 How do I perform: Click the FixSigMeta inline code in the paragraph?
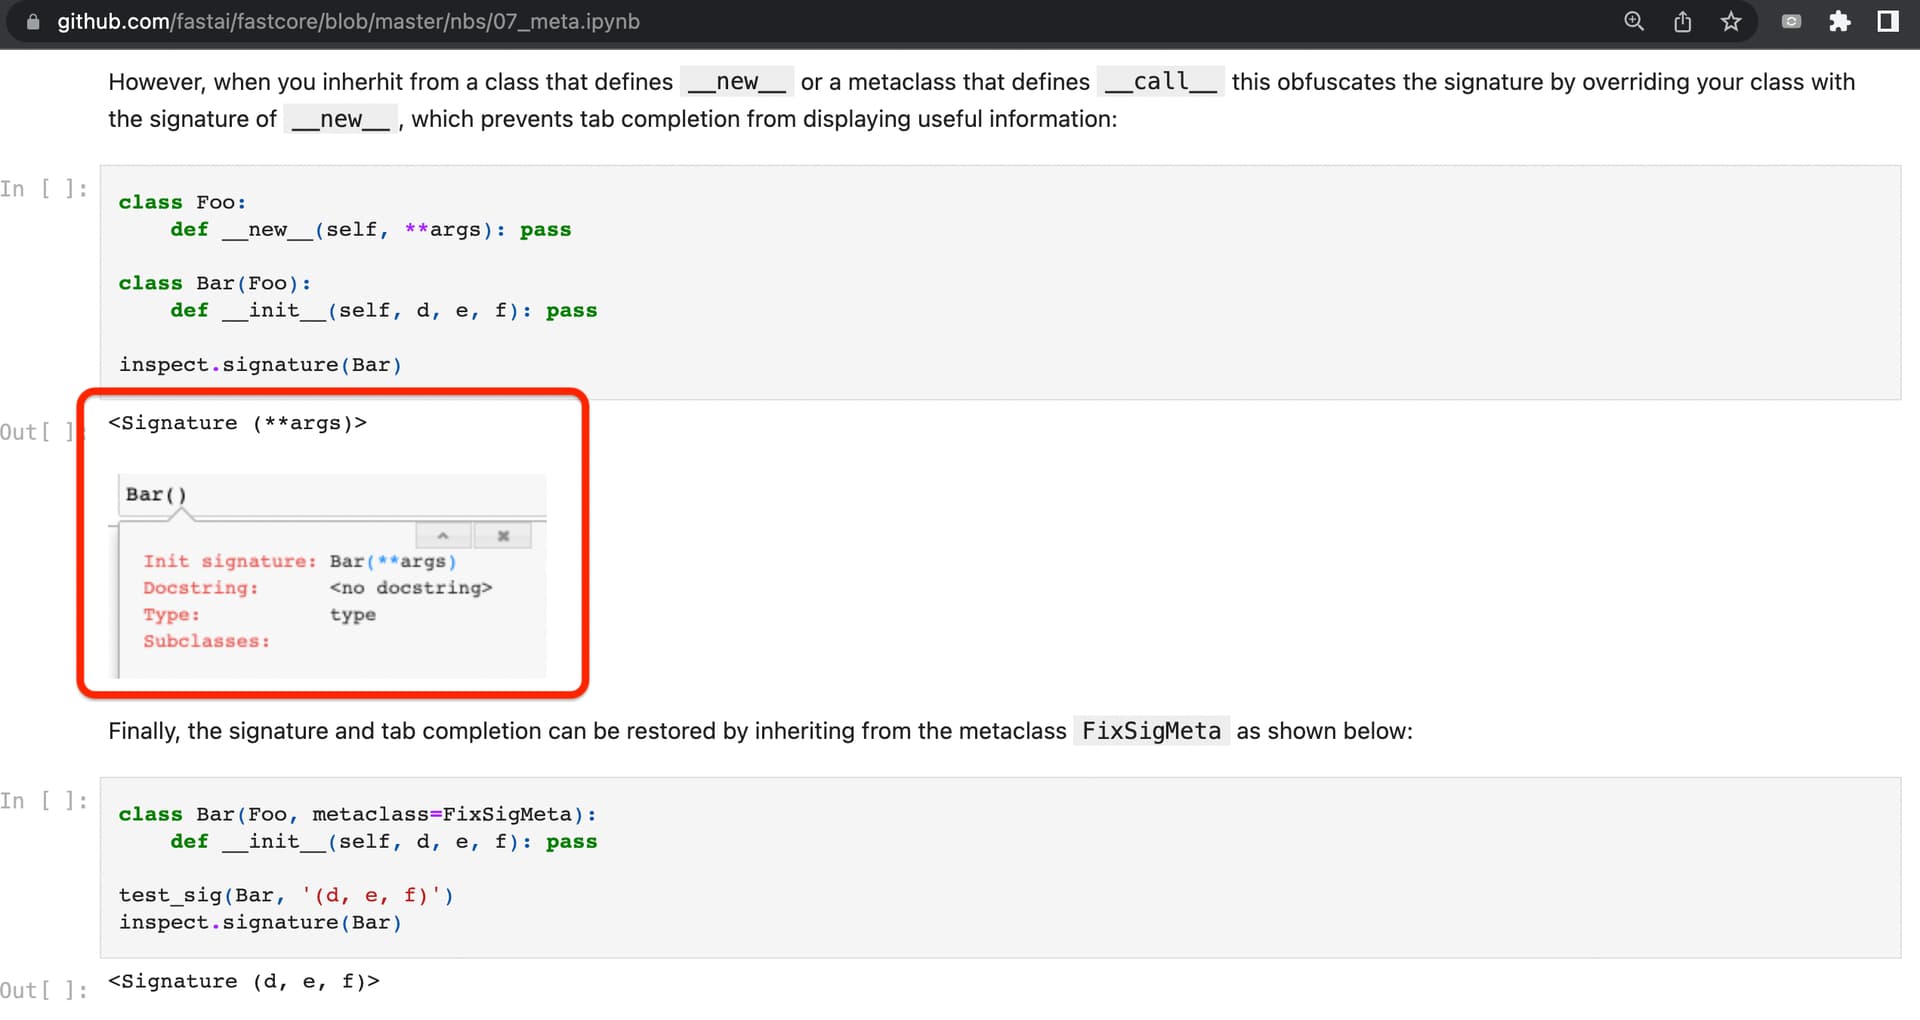(1151, 731)
